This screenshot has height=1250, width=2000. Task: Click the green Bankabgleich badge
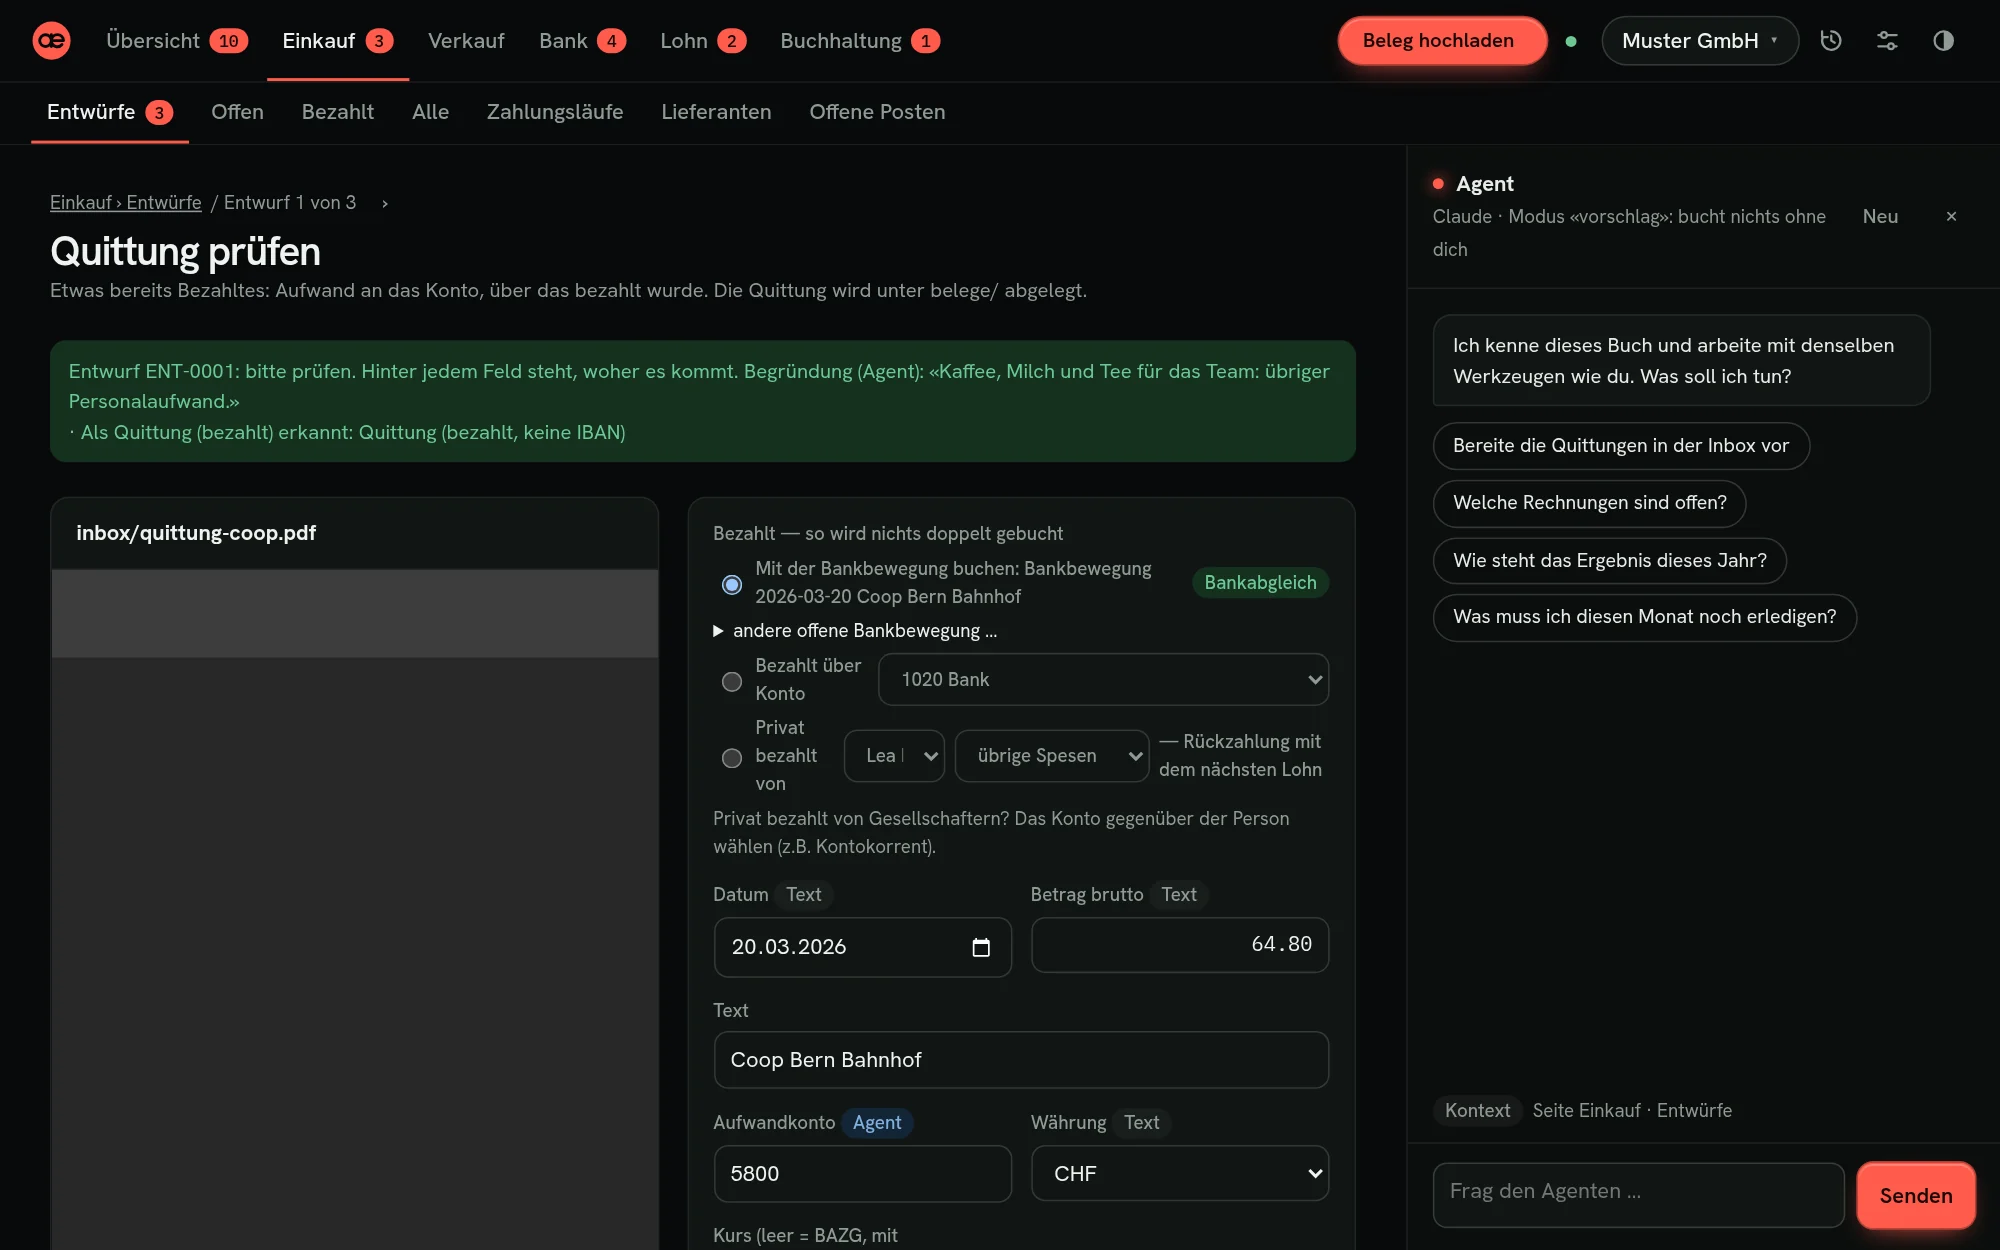(1260, 583)
